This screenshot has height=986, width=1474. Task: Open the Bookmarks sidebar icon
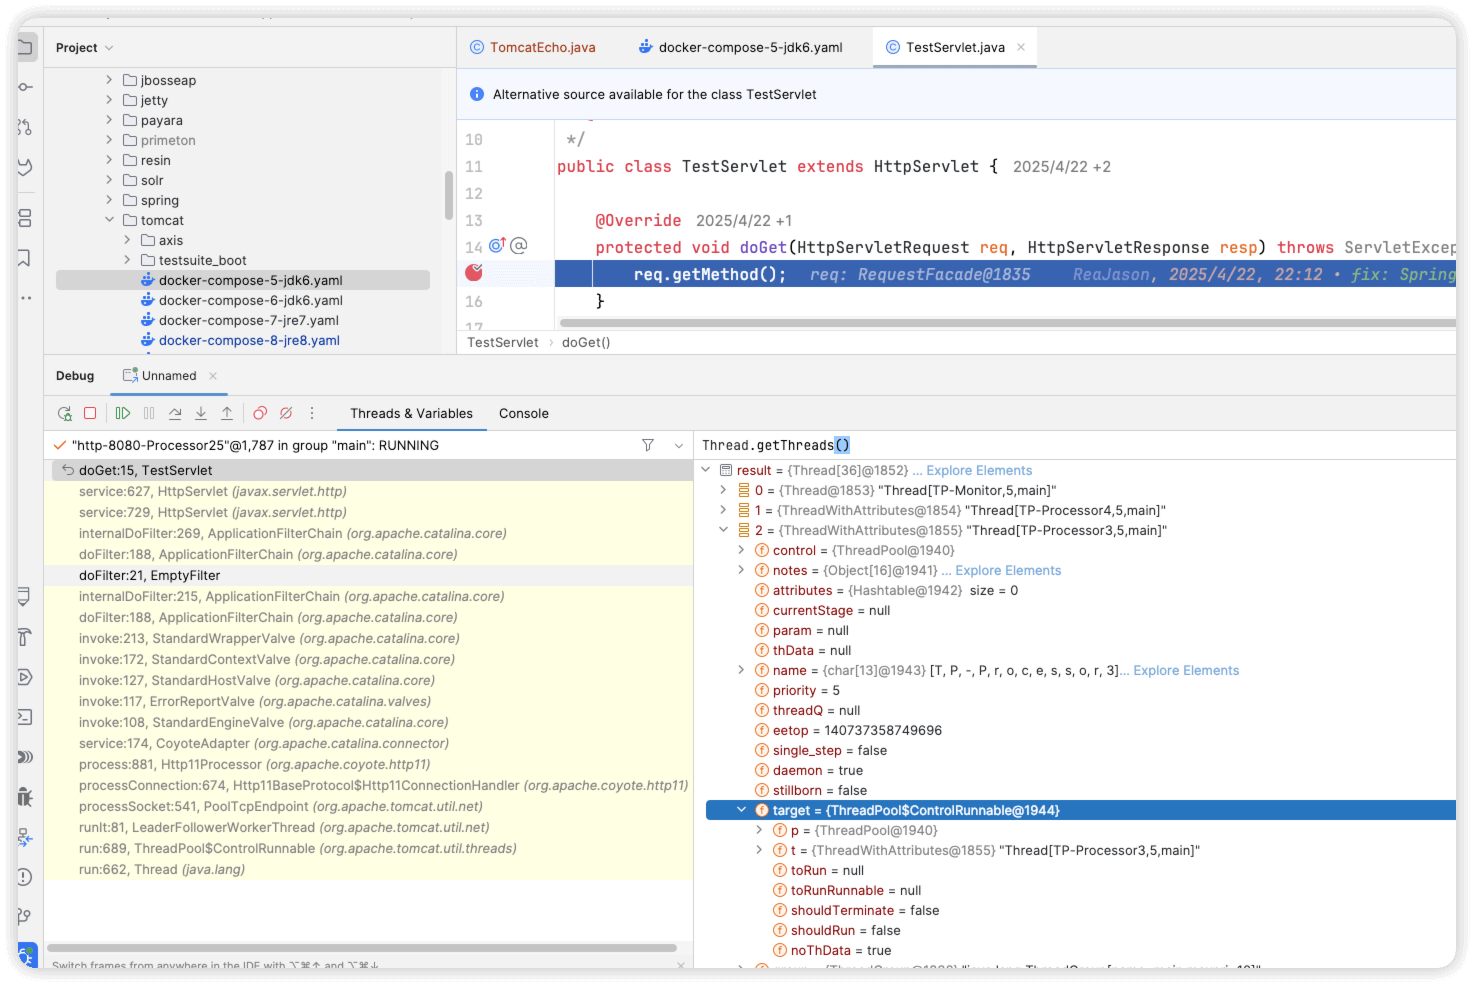[x=26, y=258]
